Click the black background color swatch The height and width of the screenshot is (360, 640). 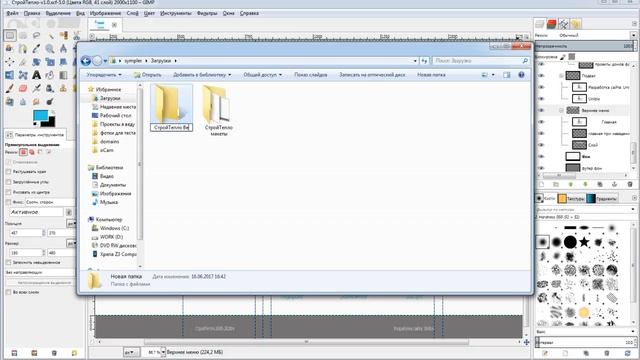pyautogui.click(x=50, y=122)
